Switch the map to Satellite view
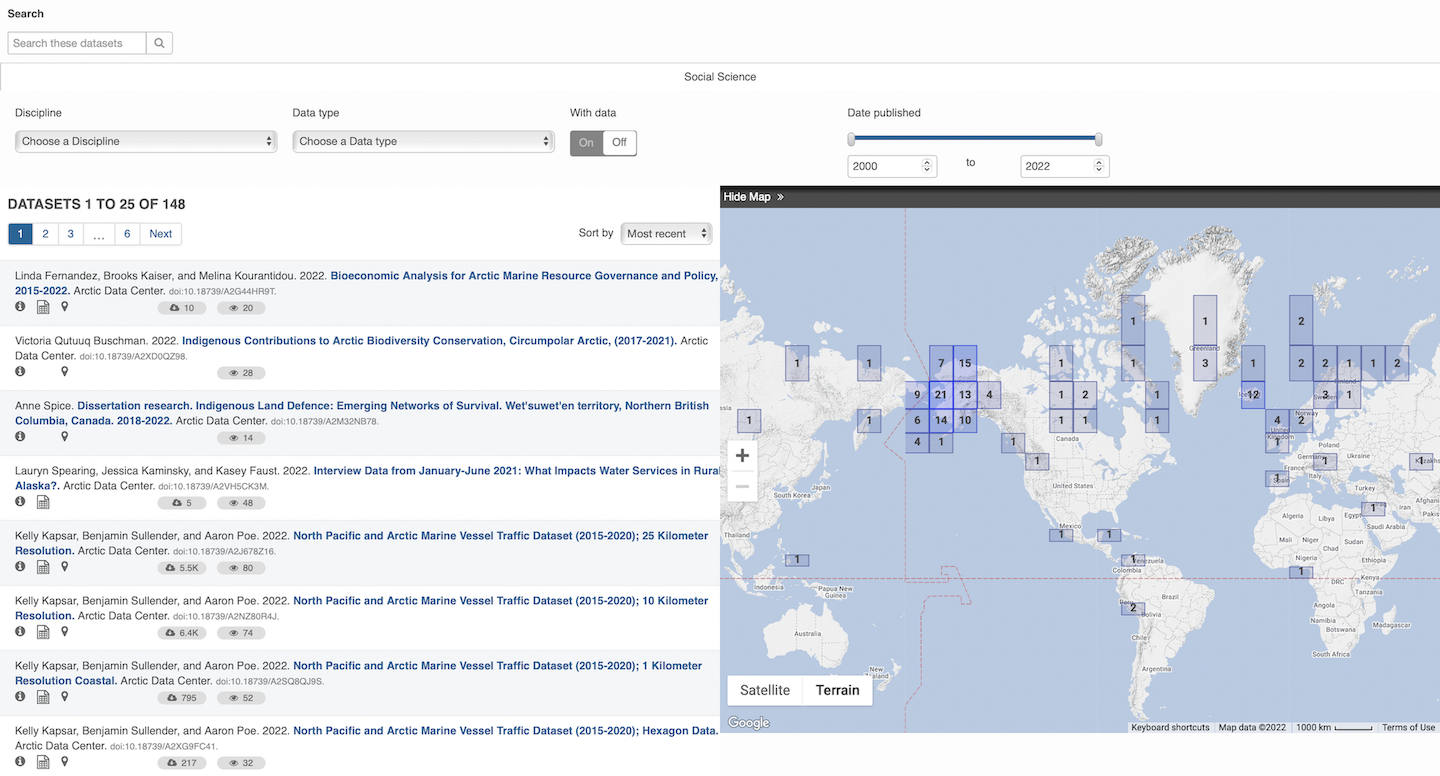The width and height of the screenshot is (1440, 776). pos(764,690)
